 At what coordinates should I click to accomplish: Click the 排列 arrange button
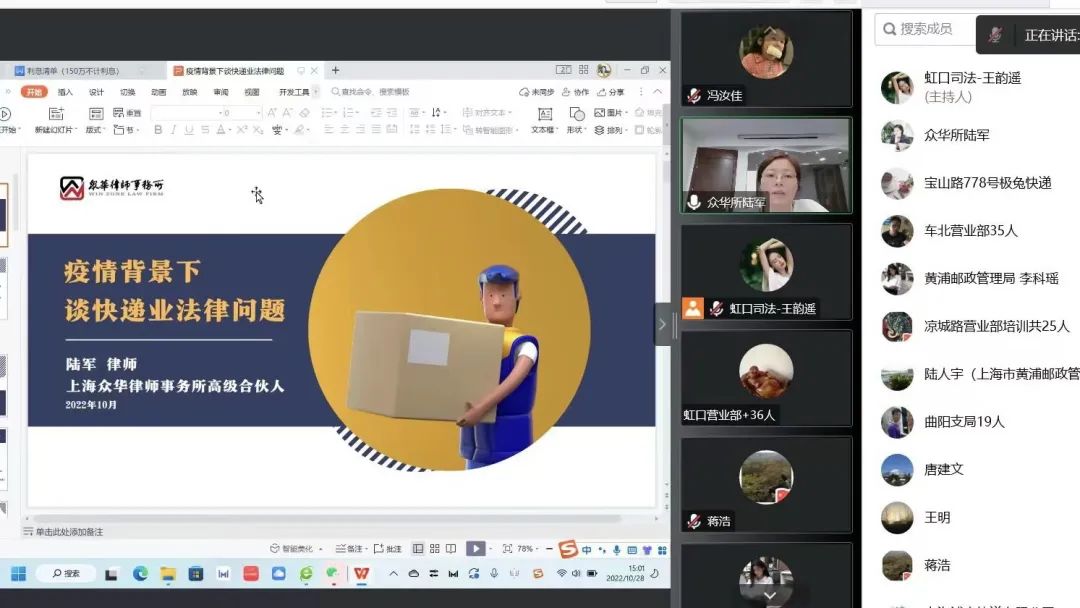[610, 129]
